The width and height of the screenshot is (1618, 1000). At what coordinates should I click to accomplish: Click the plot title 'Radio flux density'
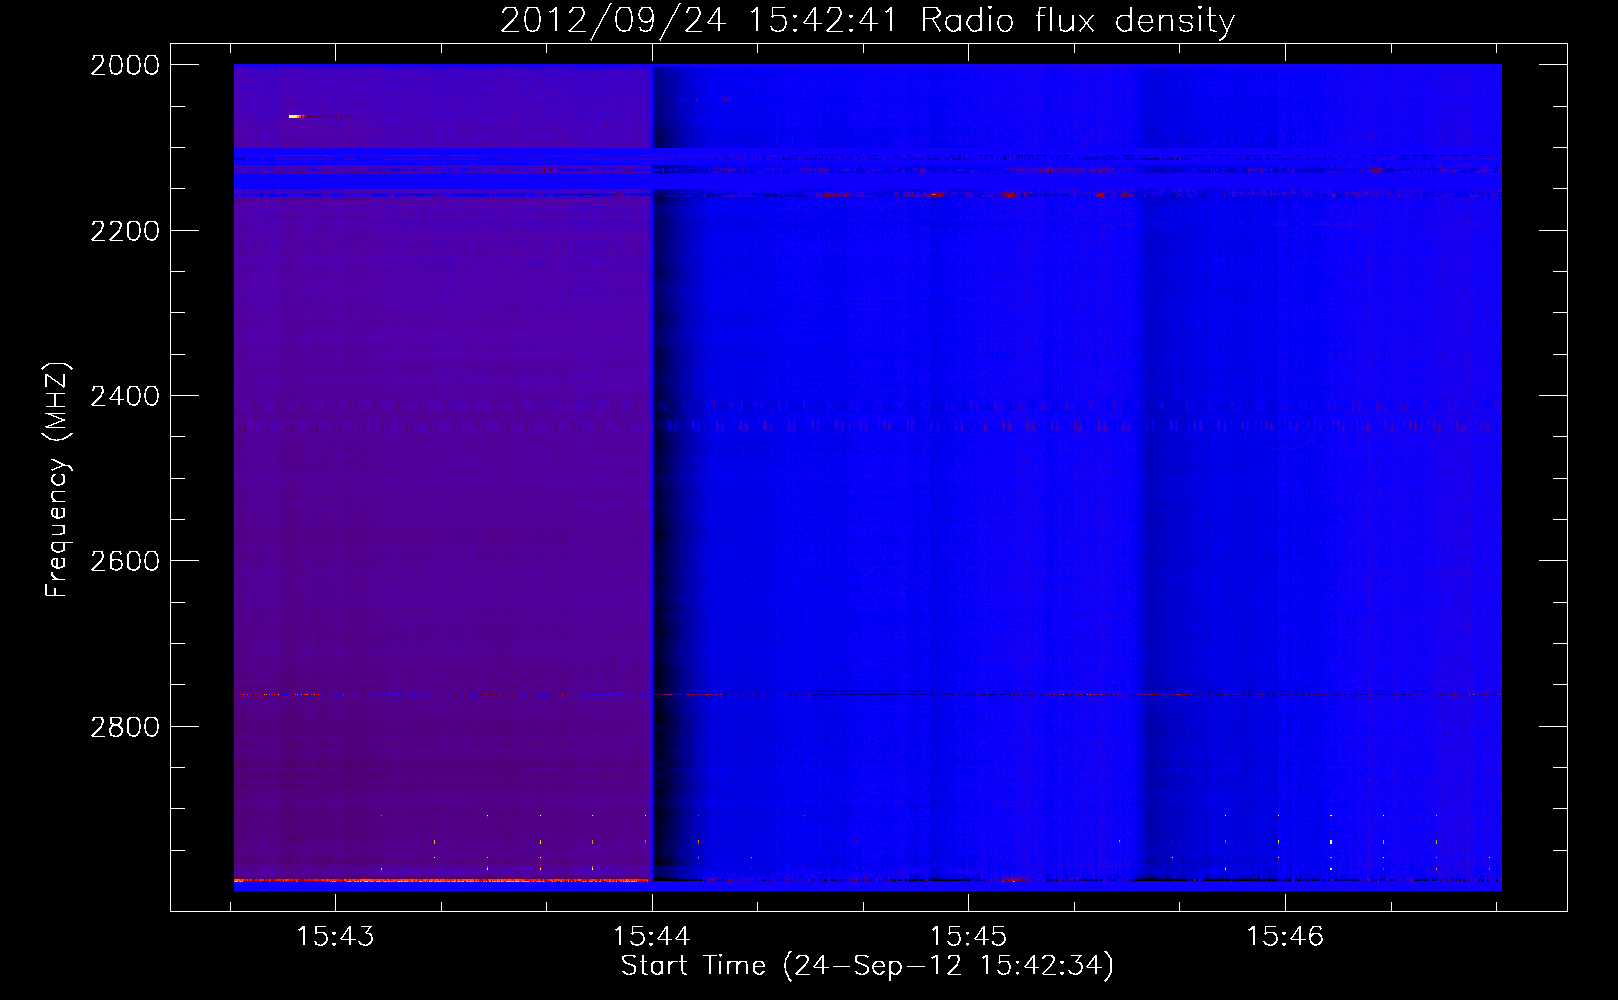pyautogui.click(x=1077, y=21)
